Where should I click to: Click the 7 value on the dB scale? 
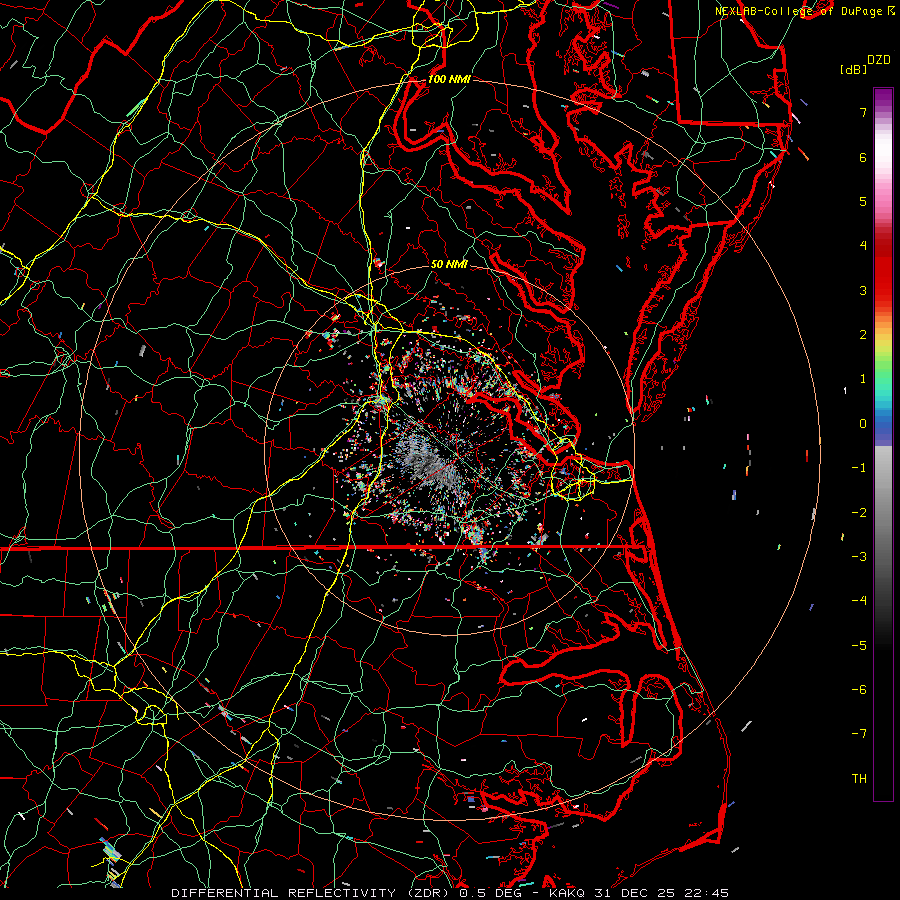pos(863,112)
